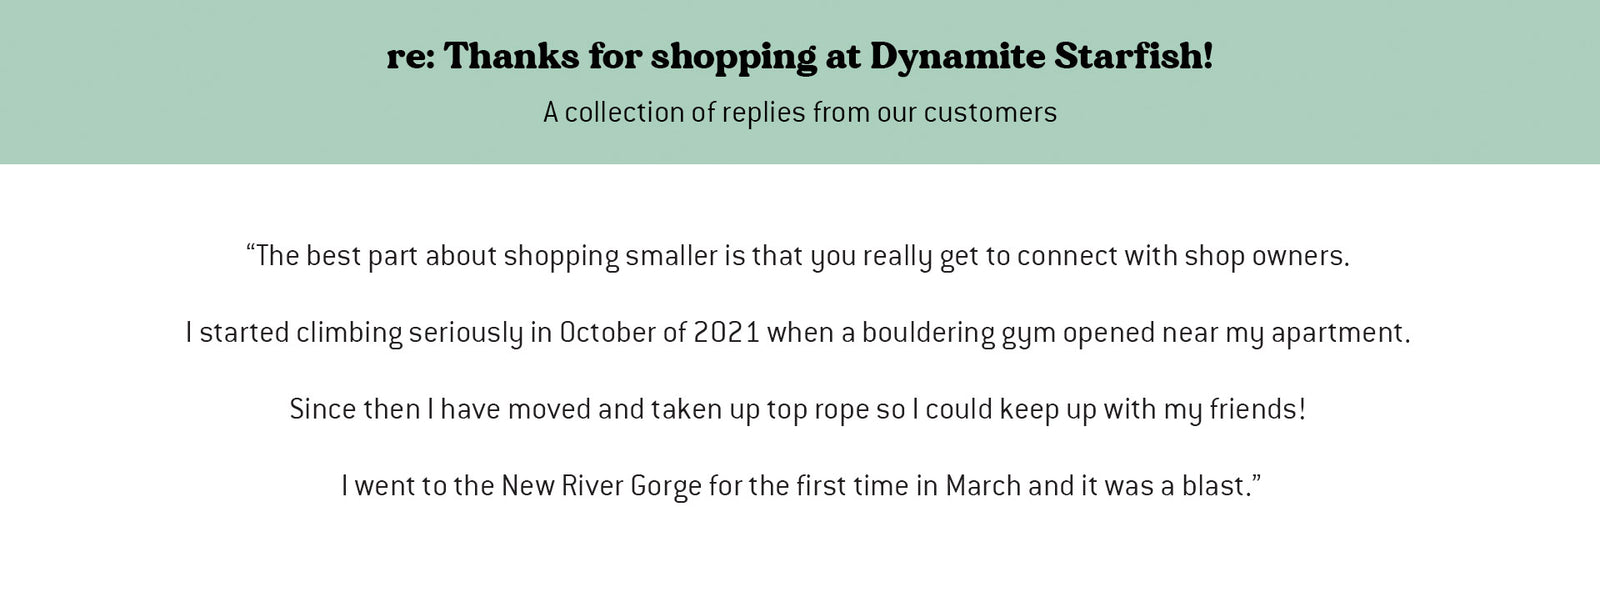Image resolution: width=1600 pixels, height=592 pixels.
Task: Click the quote line about shopping smaller
Action: click(798, 256)
